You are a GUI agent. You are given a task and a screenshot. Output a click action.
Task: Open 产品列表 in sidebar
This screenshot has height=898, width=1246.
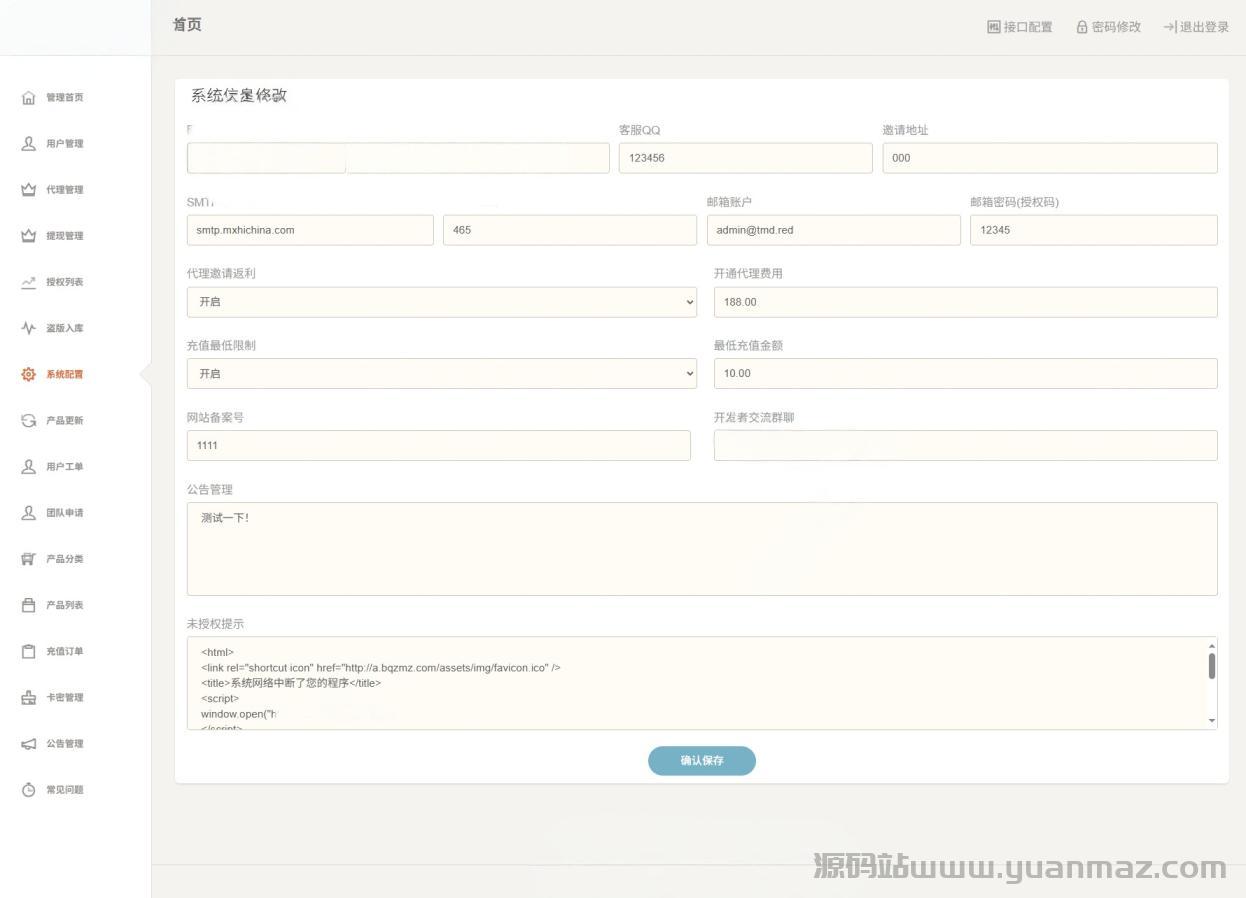65,605
